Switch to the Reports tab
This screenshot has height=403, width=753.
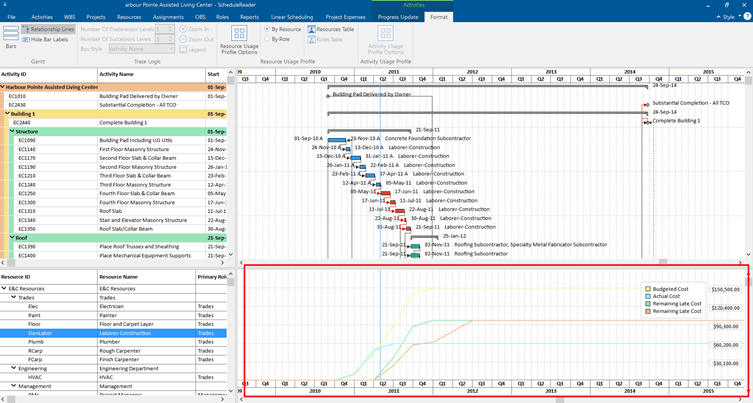[249, 17]
